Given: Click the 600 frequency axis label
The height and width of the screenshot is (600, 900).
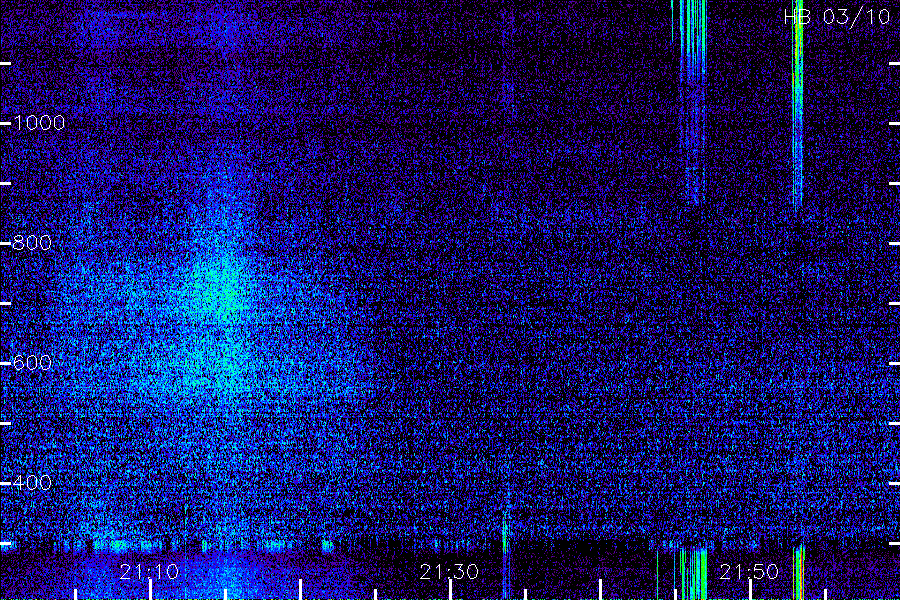Looking at the screenshot, I should pos(32,363).
